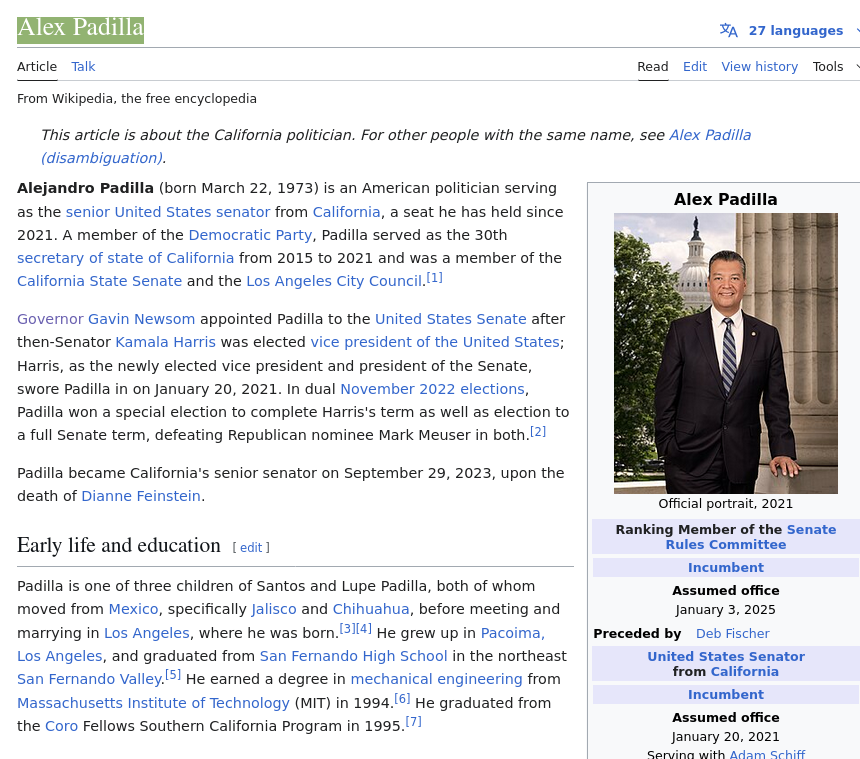The image size is (860, 759).
Task: Open the November 2022 elections link
Action: coord(433,389)
